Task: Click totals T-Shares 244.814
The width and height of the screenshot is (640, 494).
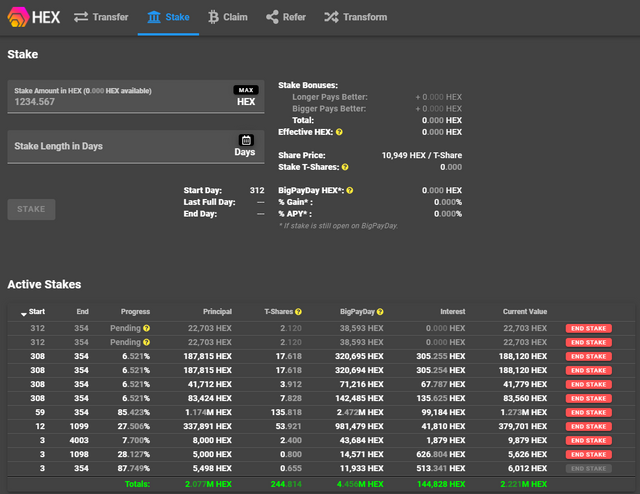Action: (286, 484)
